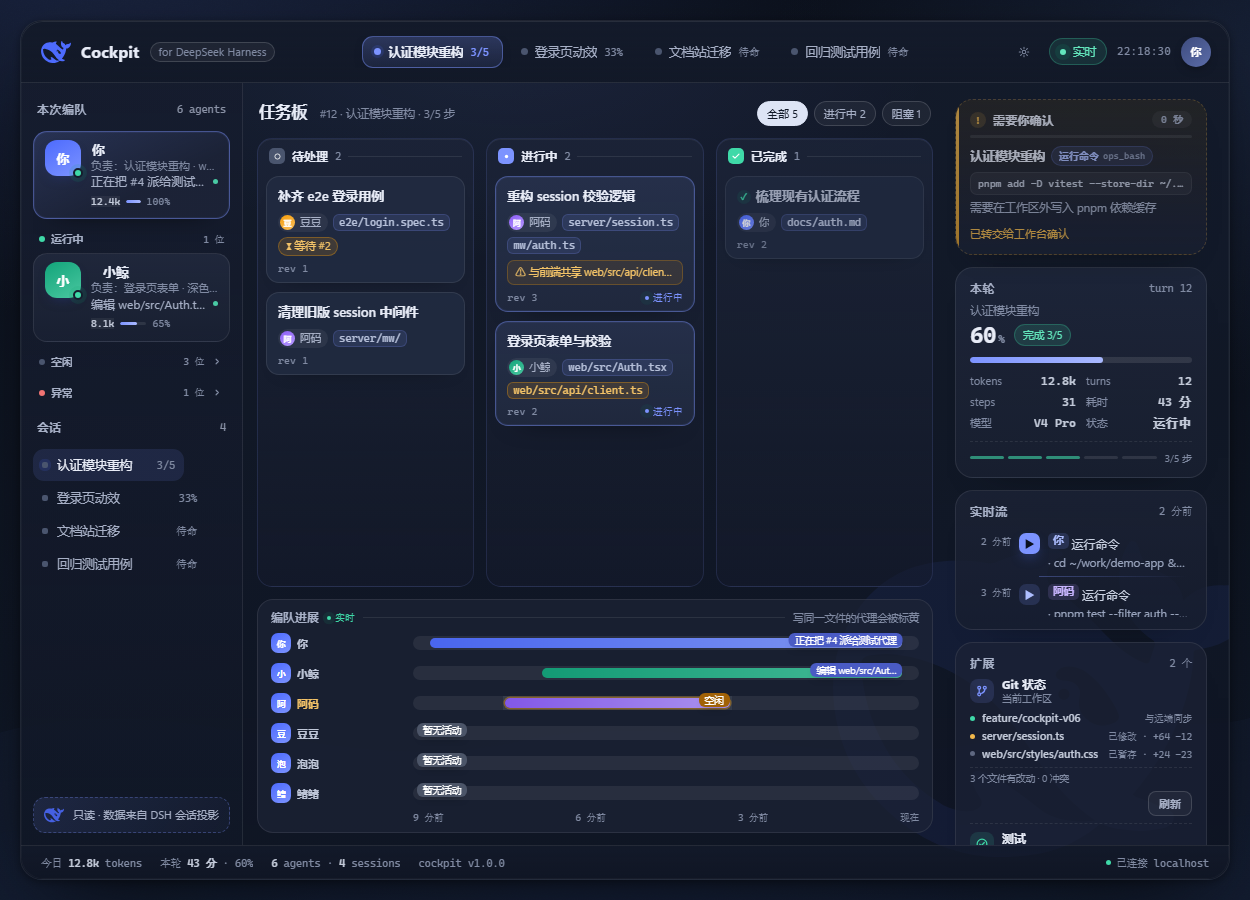
Task: Click the 你 avatar in squad card
Action: tap(63, 158)
